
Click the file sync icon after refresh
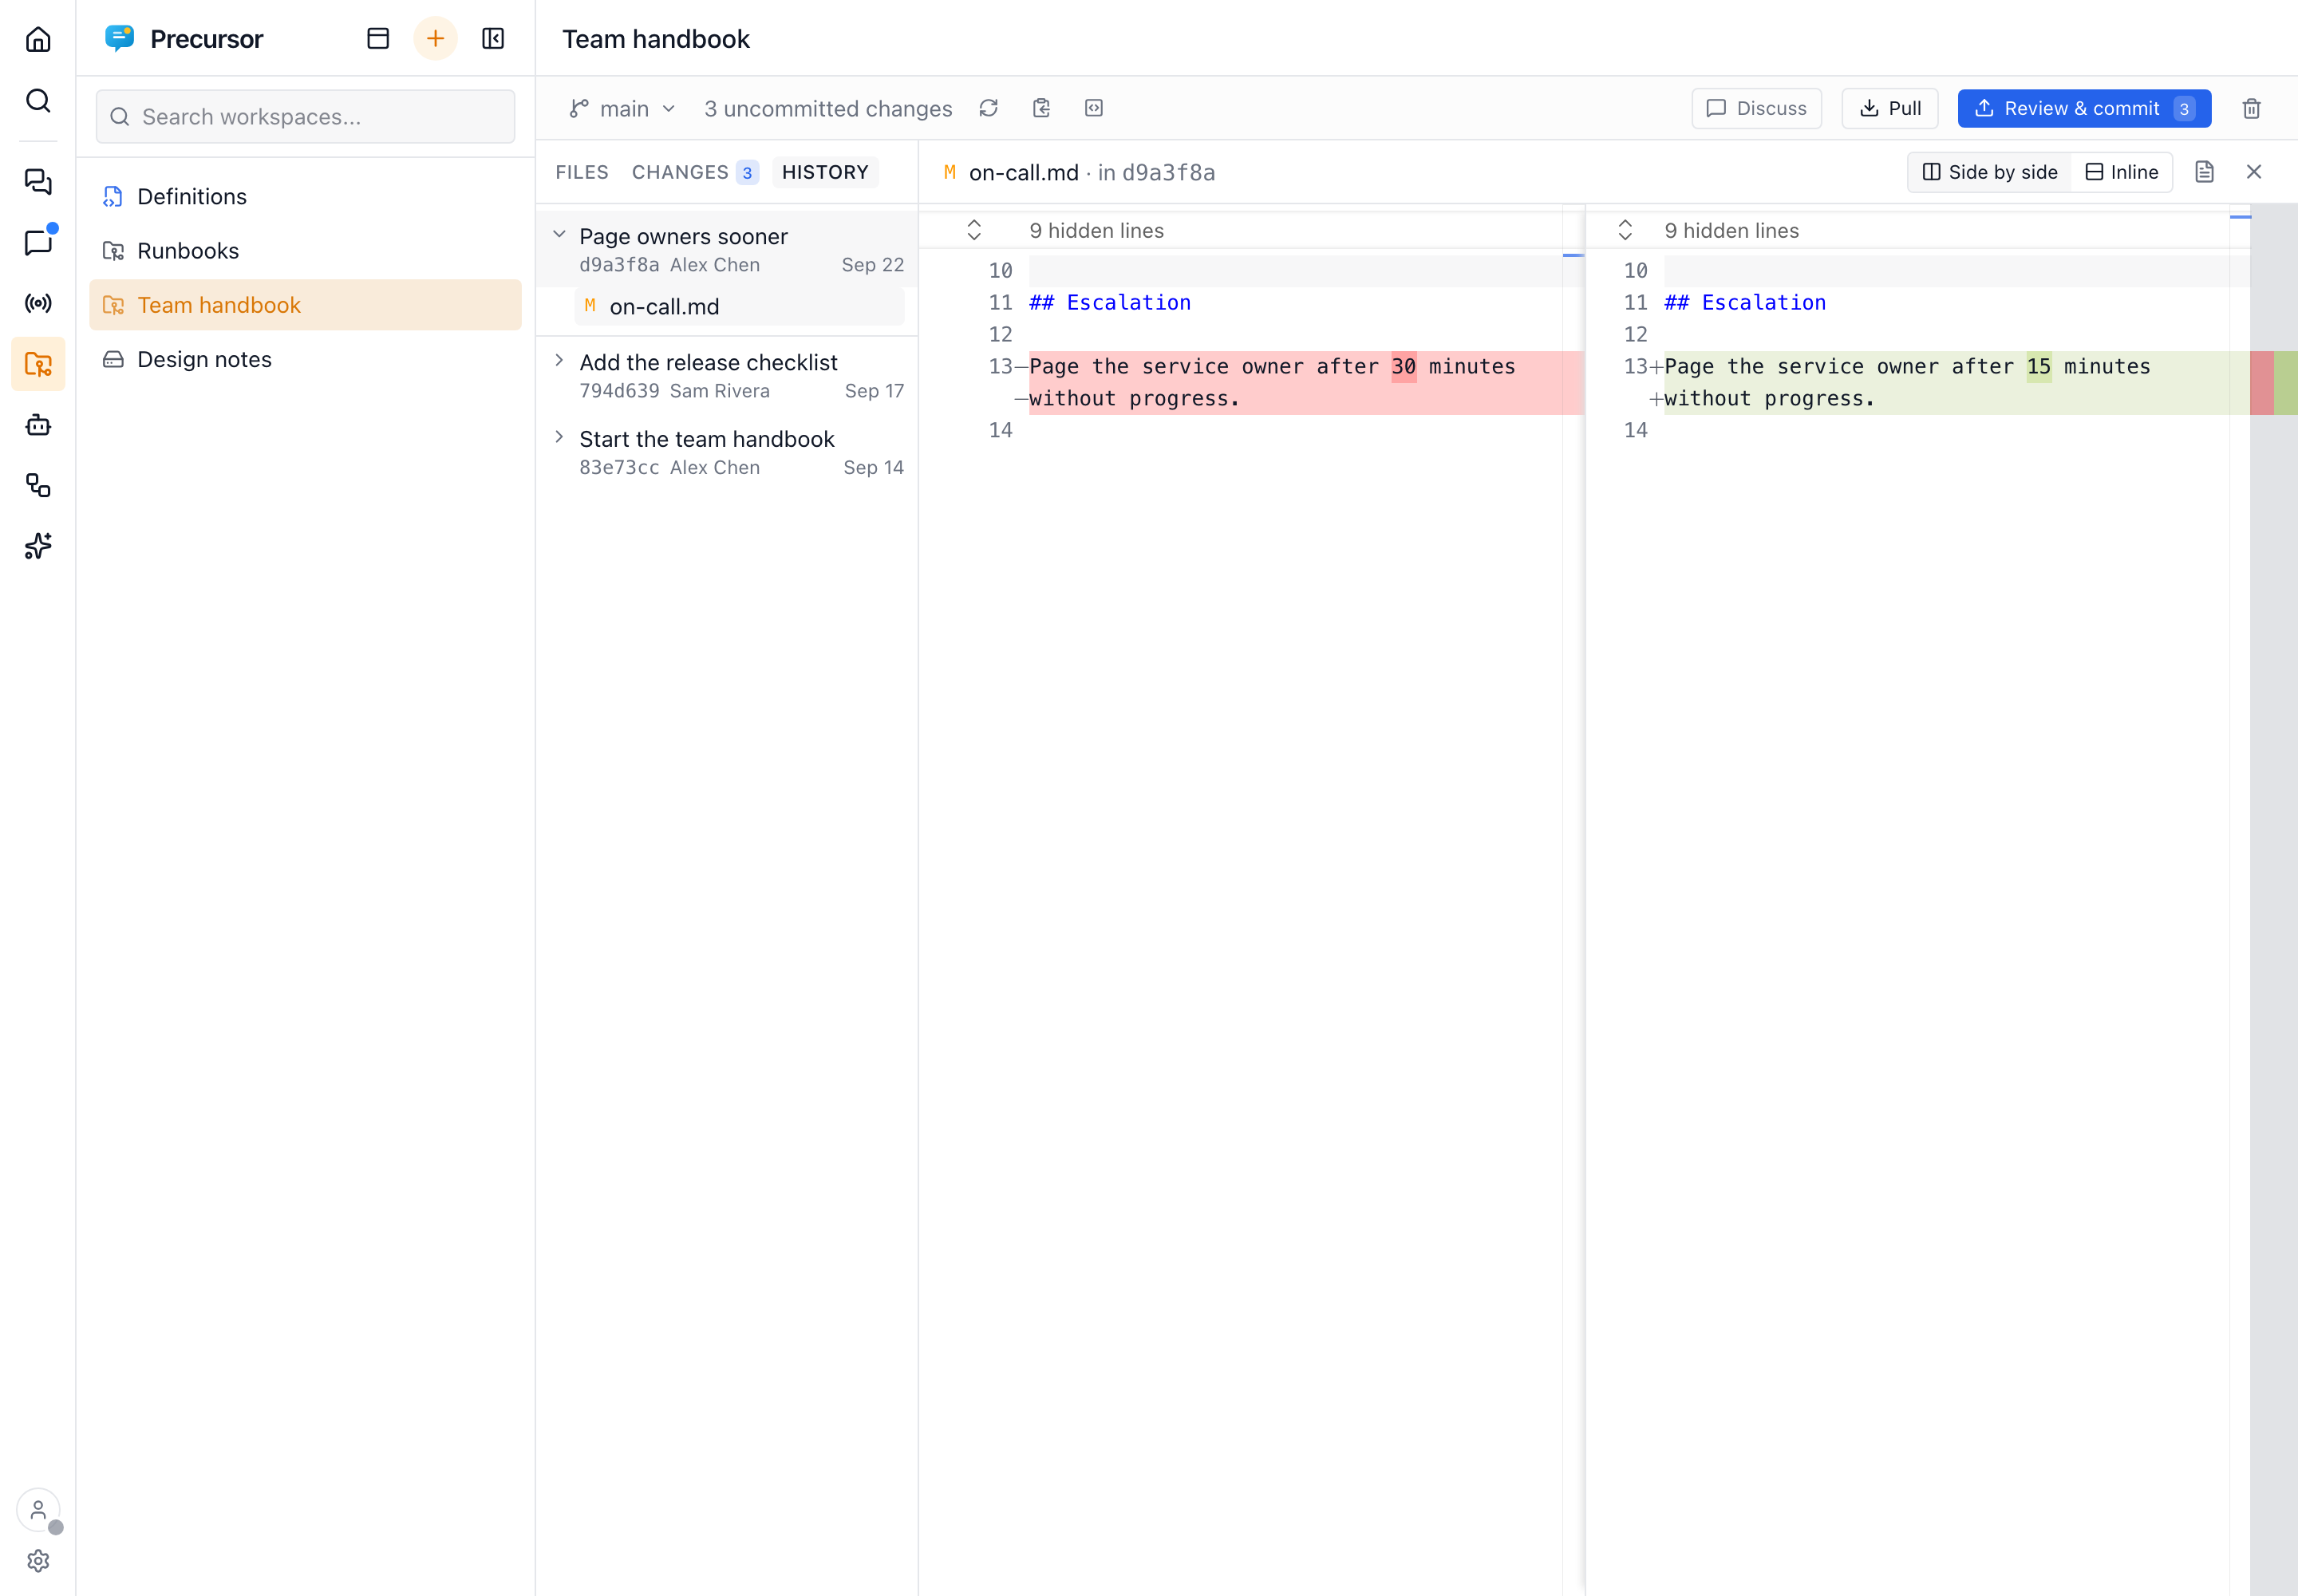(x=1041, y=108)
